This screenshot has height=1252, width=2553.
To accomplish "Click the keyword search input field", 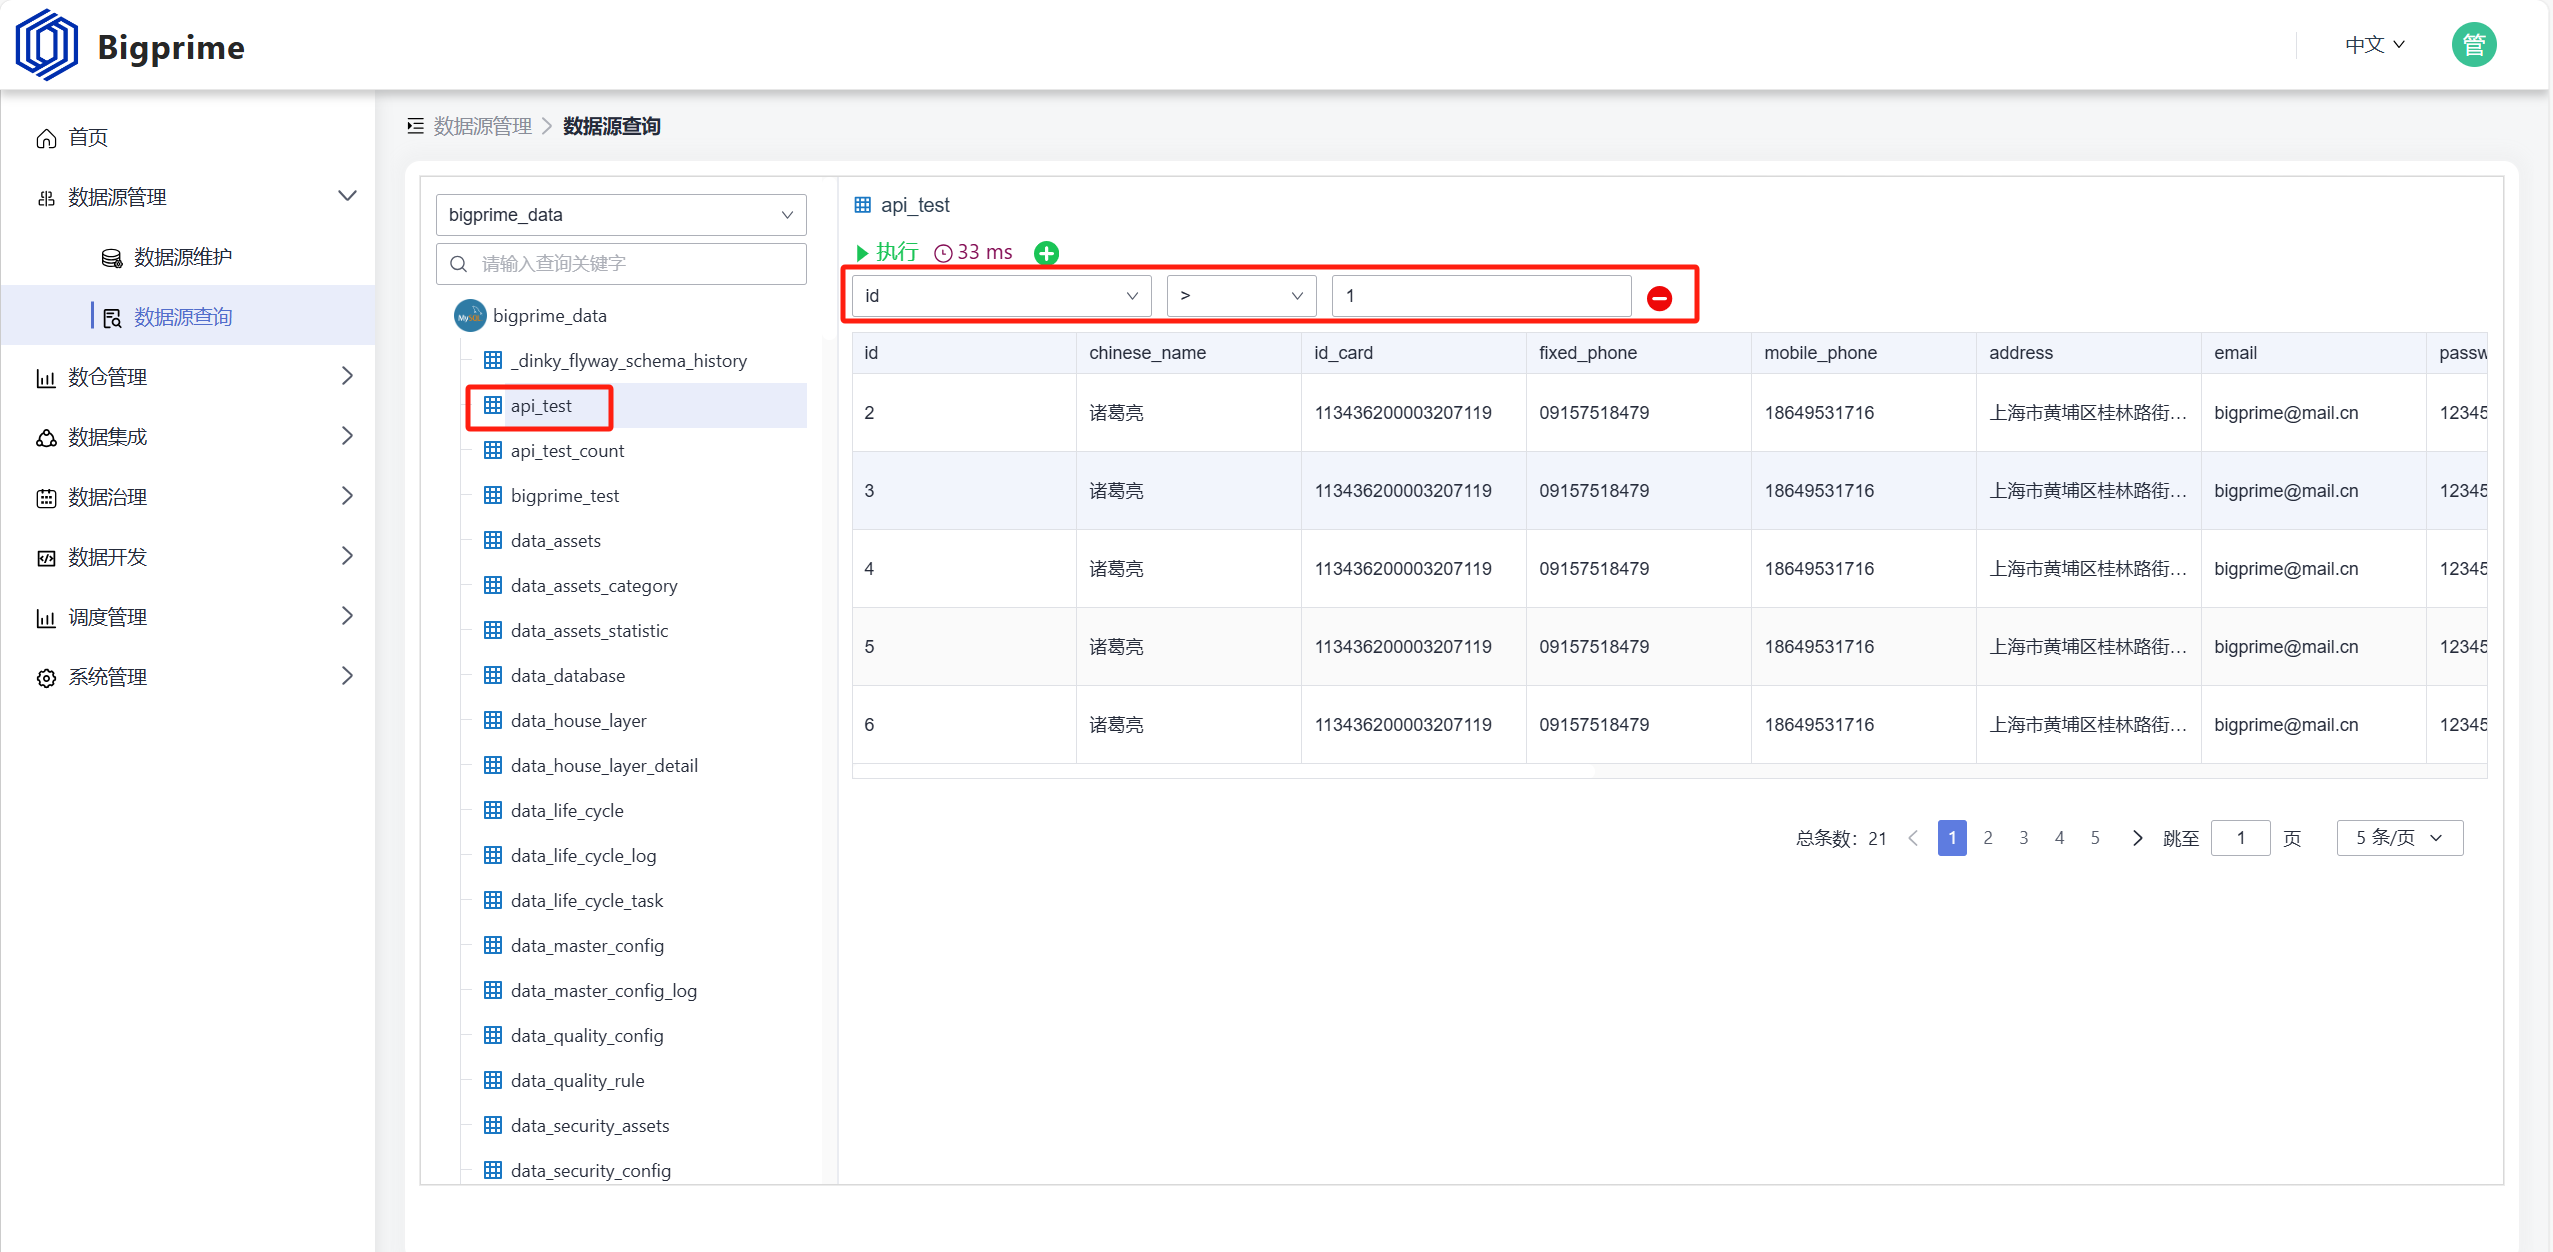I will (x=621, y=264).
